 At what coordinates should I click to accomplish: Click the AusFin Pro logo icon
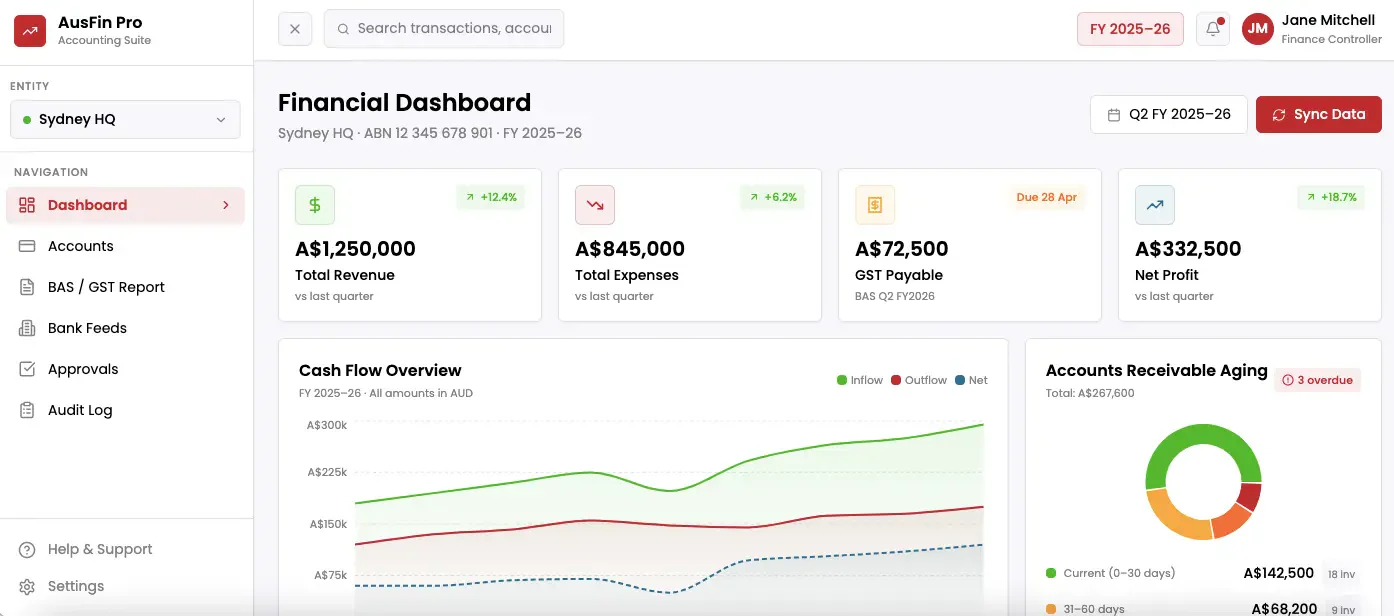[x=30, y=31]
